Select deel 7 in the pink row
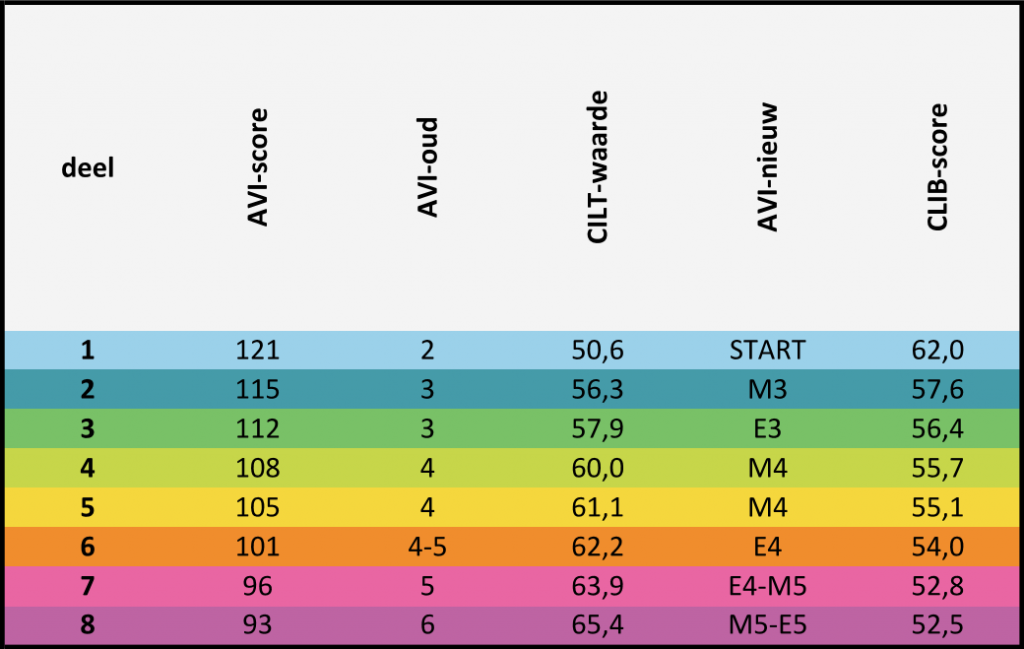The image size is (1024, 649). tap(88, 585)
